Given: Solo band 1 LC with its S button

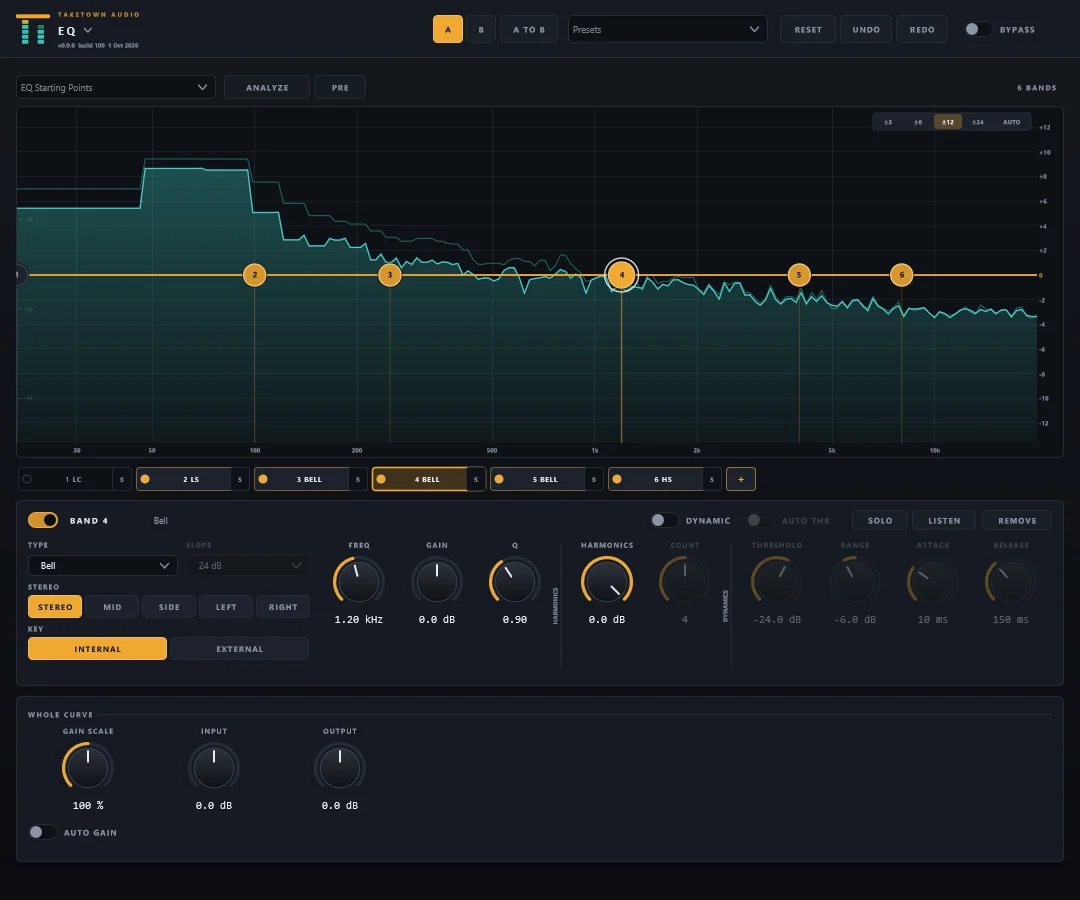Looking at the screenshot, I should coord(122,479).
